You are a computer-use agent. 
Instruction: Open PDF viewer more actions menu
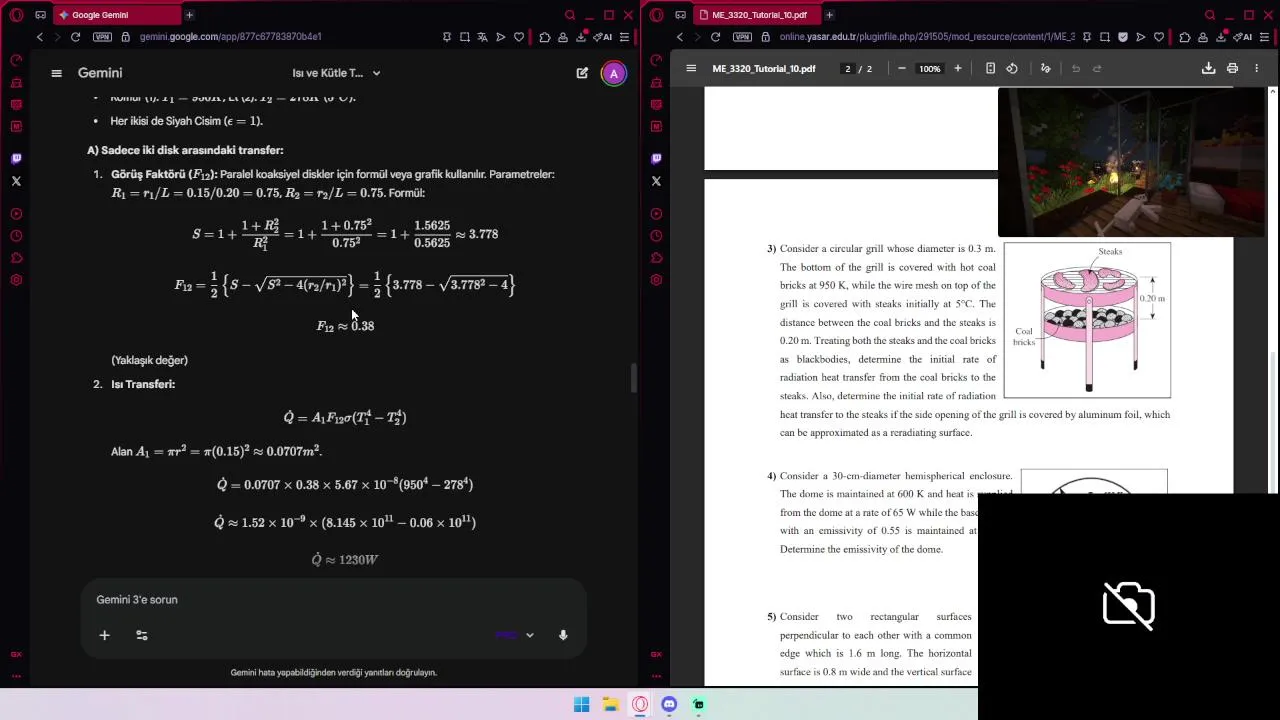[x=1257, y=69]
